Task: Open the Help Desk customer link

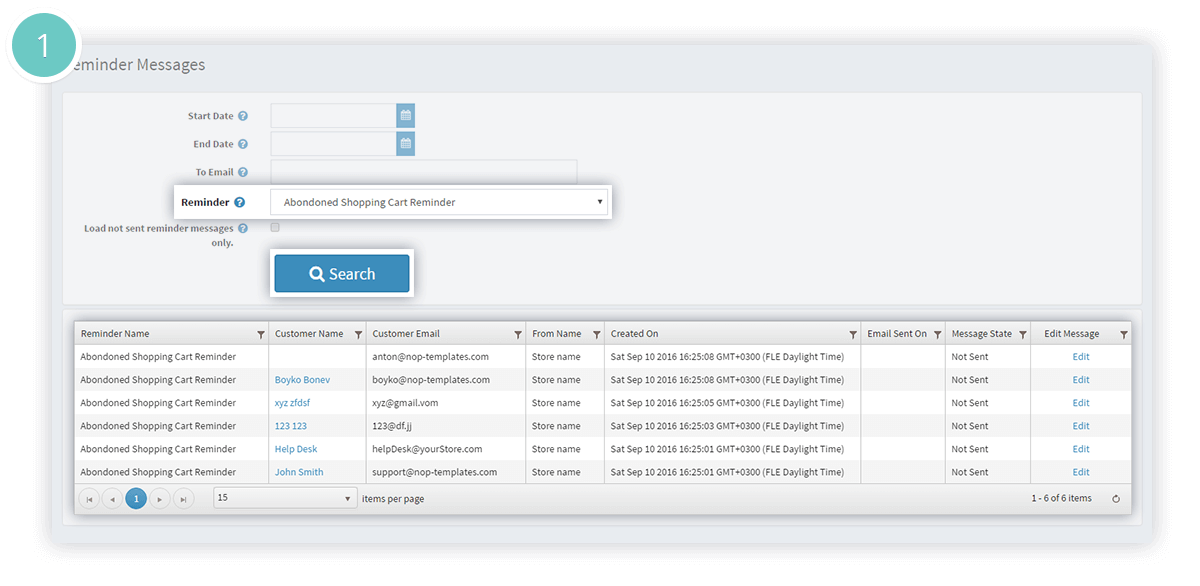Action: tap(296, 449)
